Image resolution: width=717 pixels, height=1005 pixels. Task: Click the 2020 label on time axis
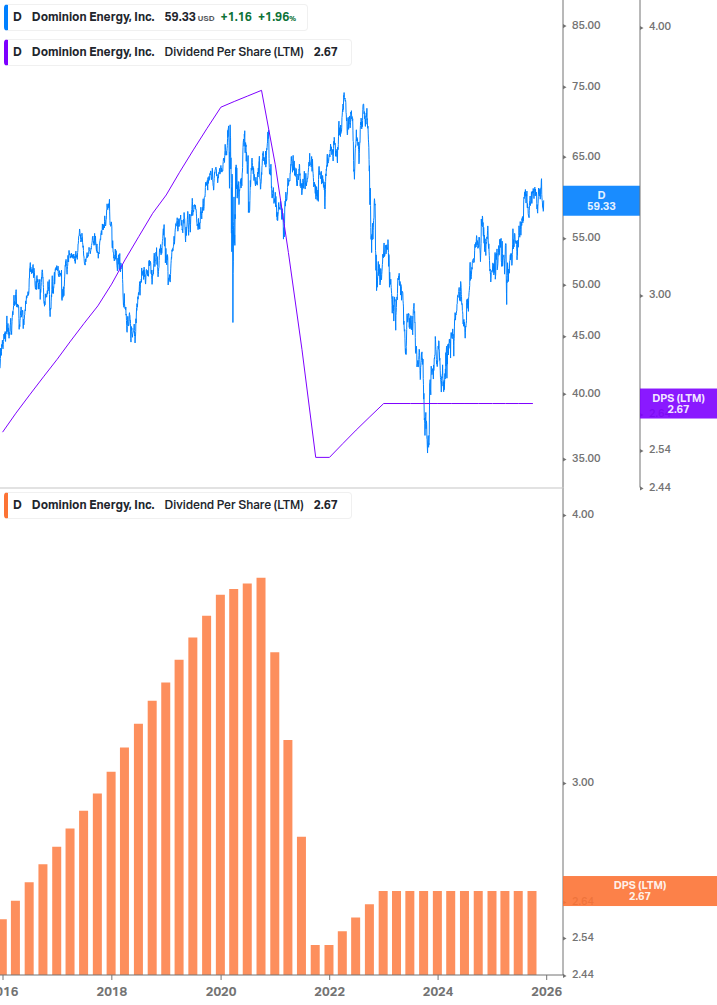tap(221, 992)
